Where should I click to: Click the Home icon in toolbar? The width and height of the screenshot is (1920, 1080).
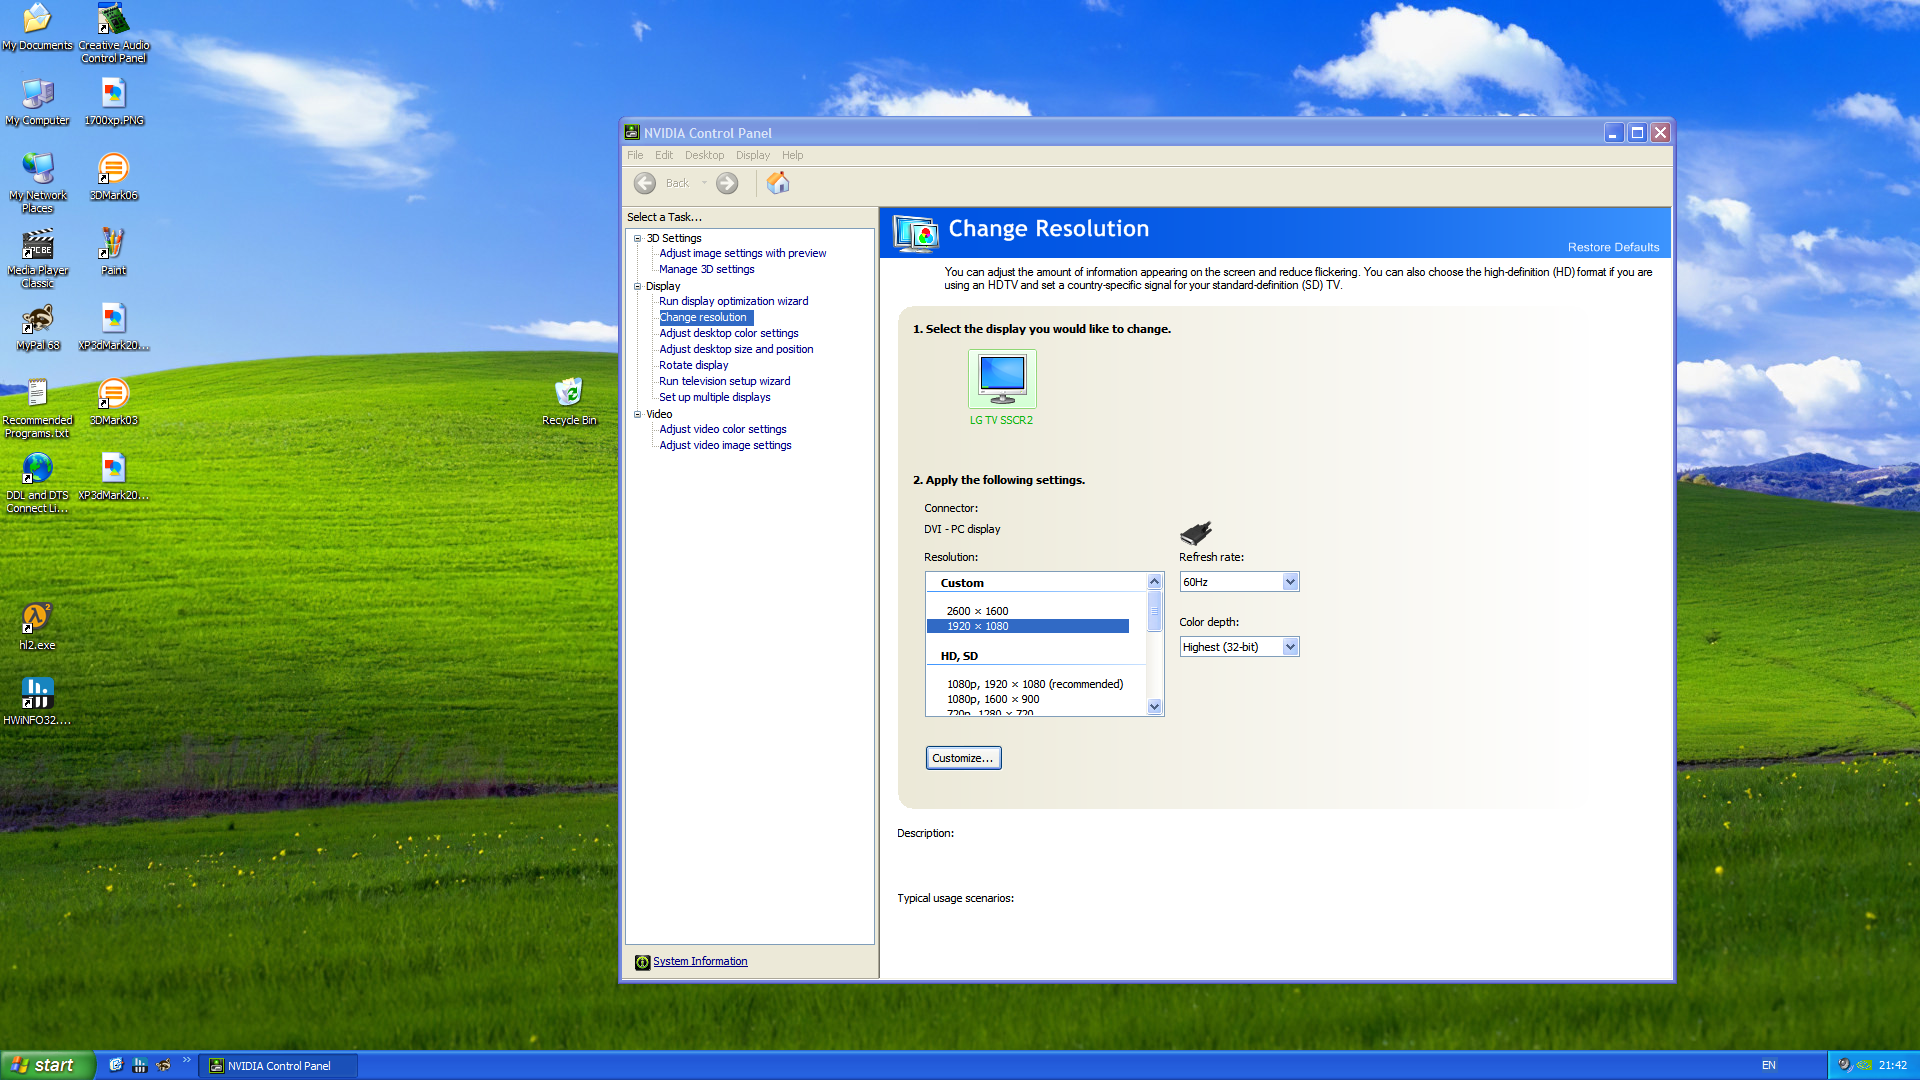(778, 183)
